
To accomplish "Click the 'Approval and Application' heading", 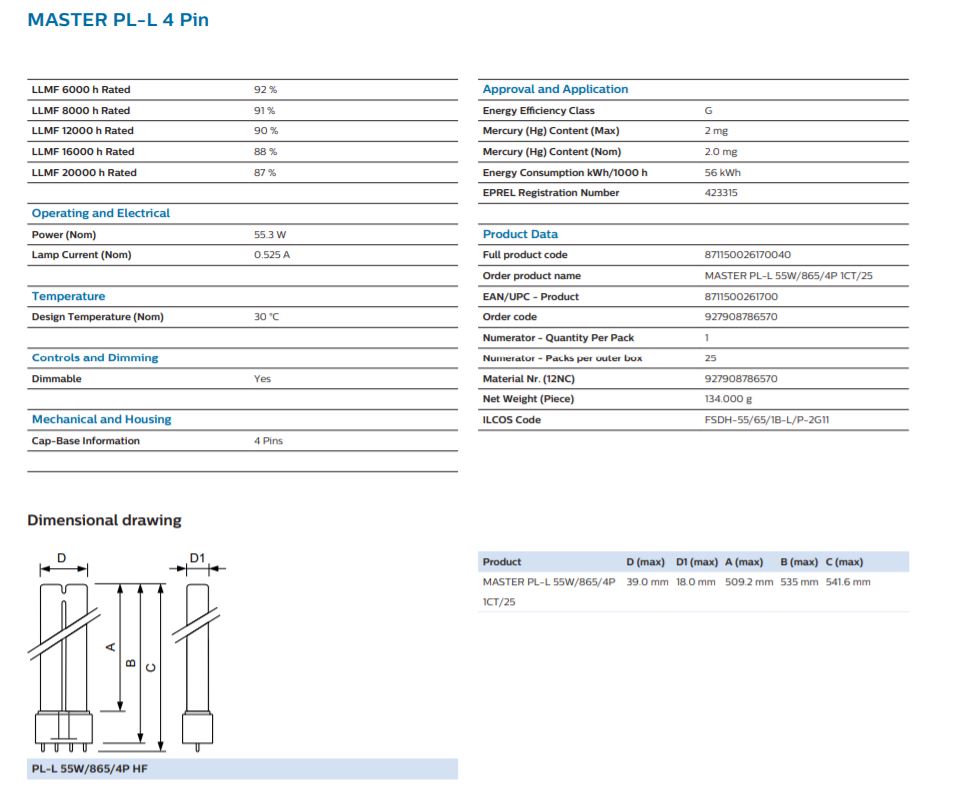I will (x=555, y=89).
